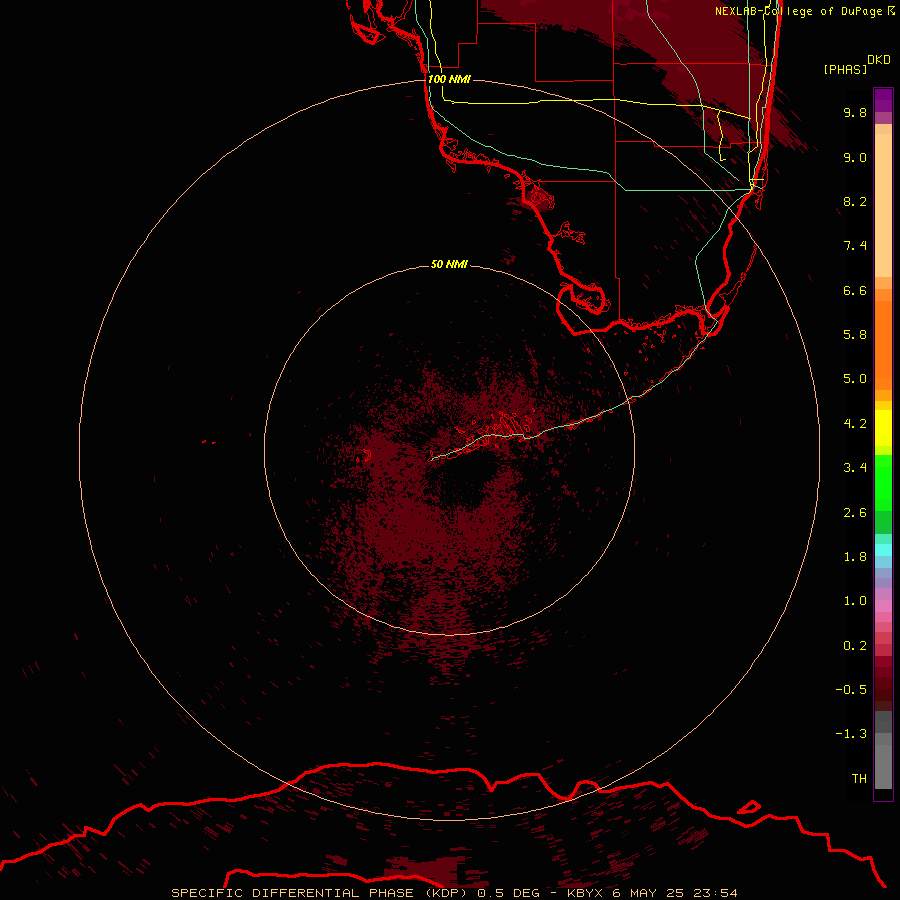Click the 9.0 value on the color scale
This screenshot has width=900, height=900.
pos(855,157)
